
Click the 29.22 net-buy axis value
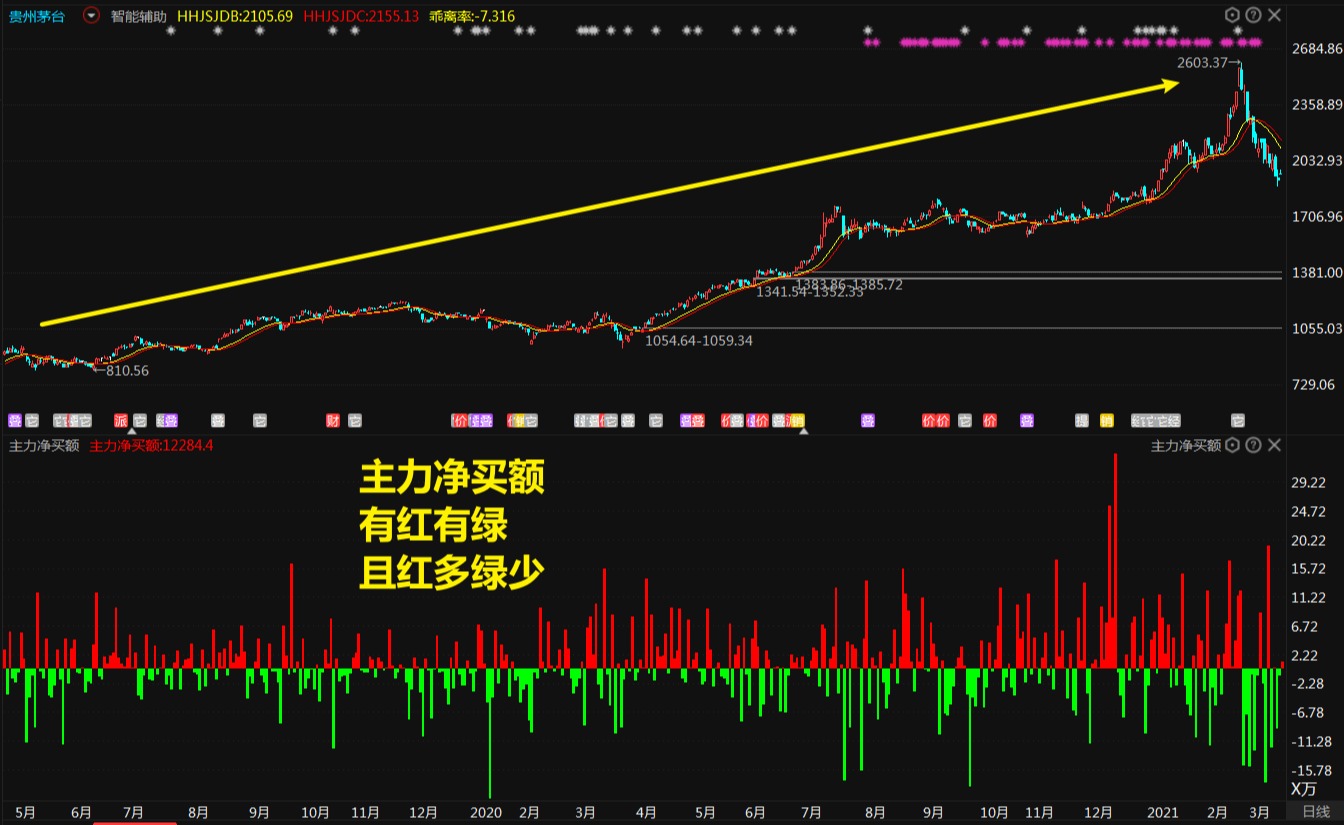pos(1308,483)
